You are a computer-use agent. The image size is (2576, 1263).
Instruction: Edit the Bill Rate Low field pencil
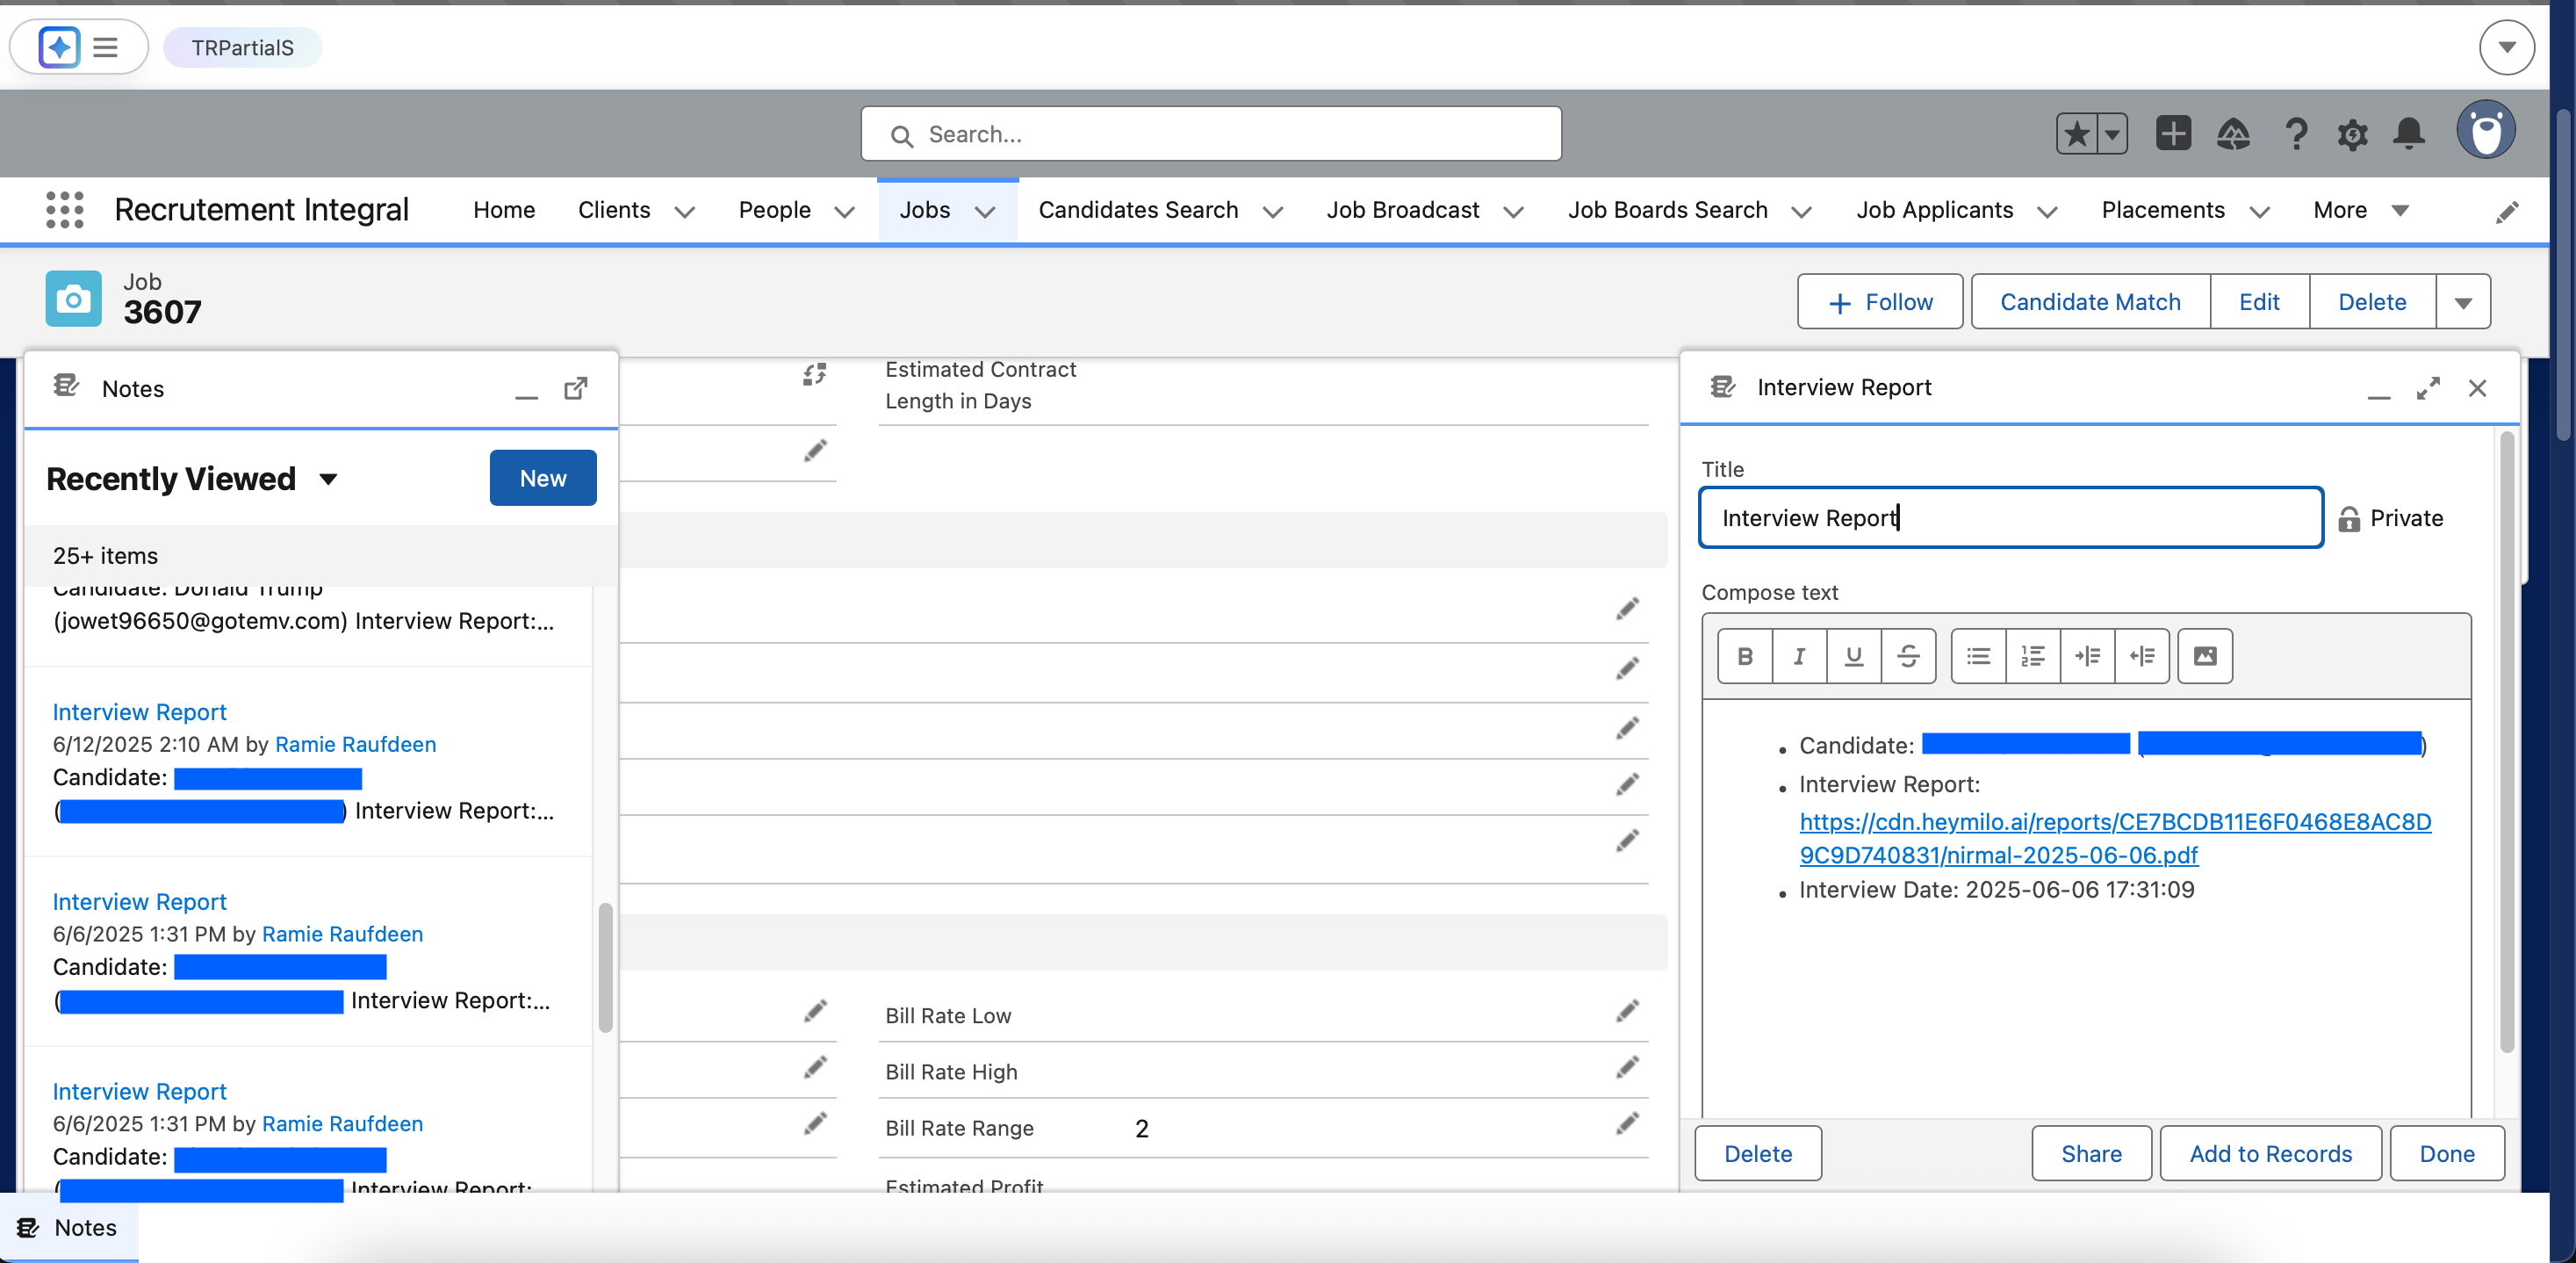1627,1012
